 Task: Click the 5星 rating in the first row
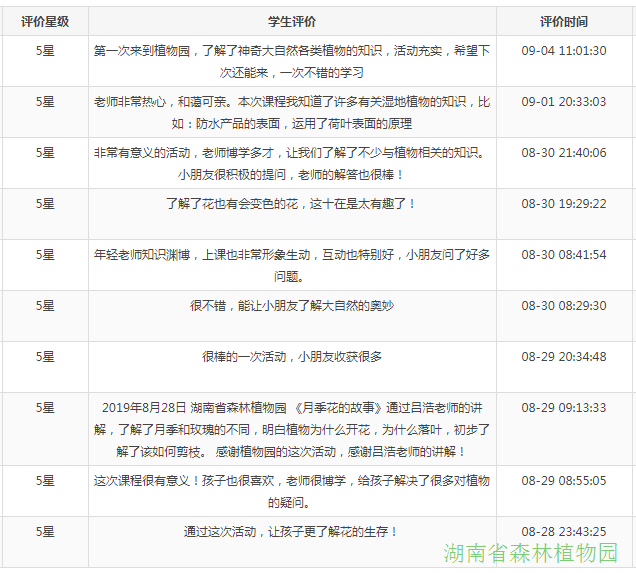[x=45, y=50]
